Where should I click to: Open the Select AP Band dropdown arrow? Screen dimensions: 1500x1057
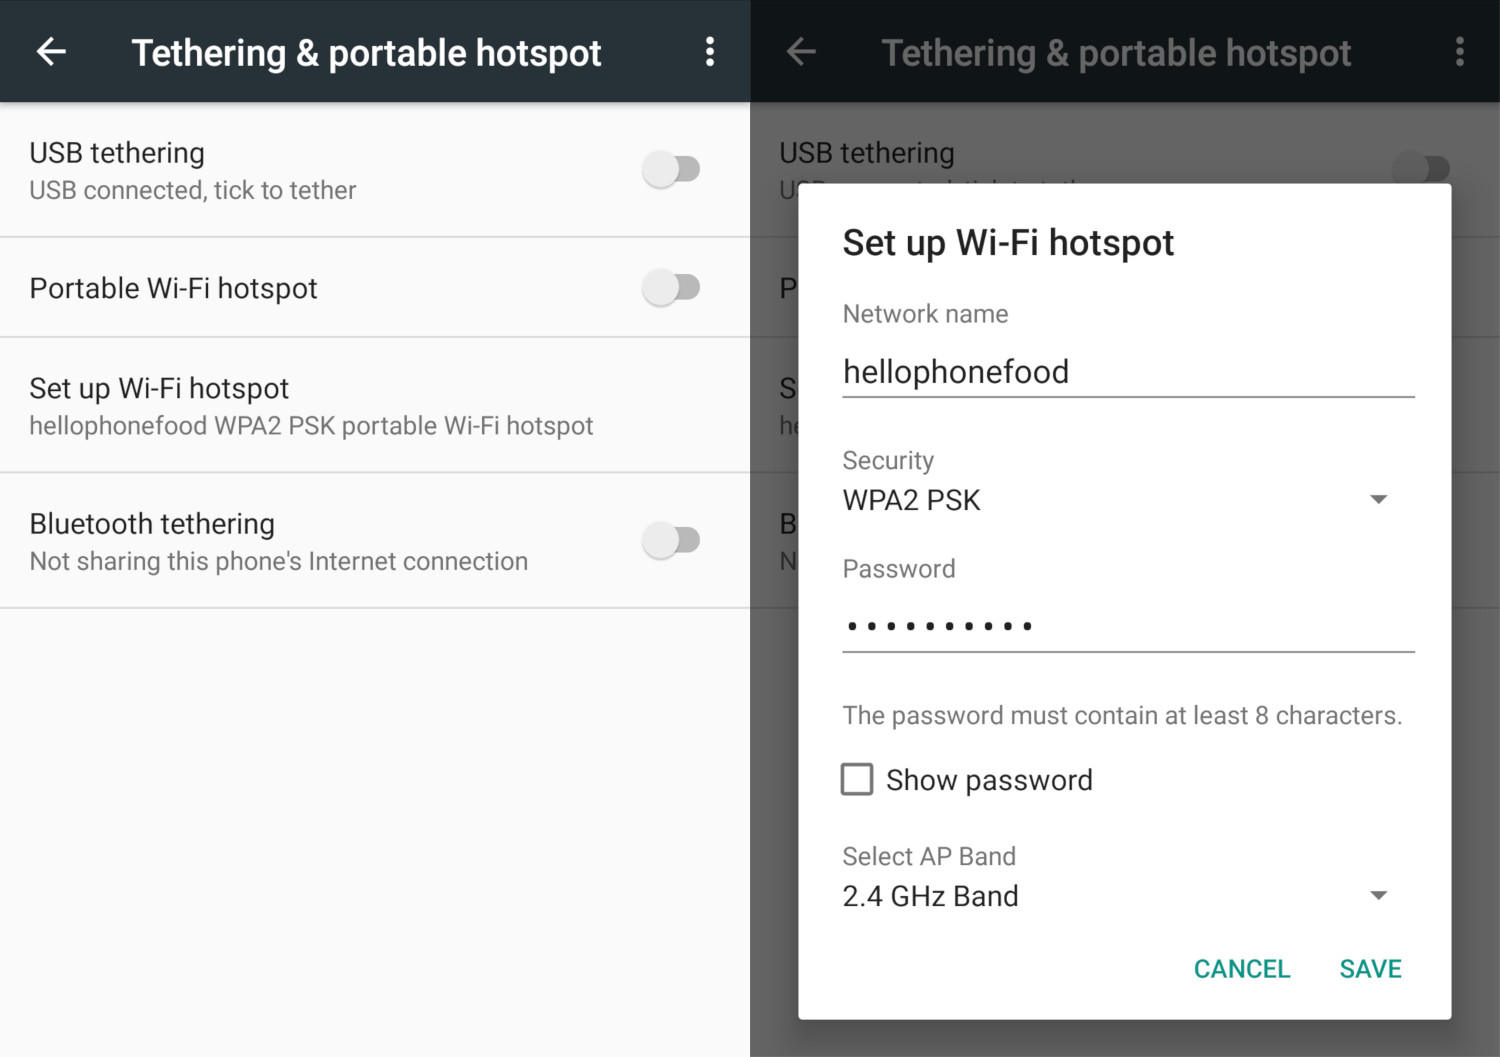[1378, 895]
